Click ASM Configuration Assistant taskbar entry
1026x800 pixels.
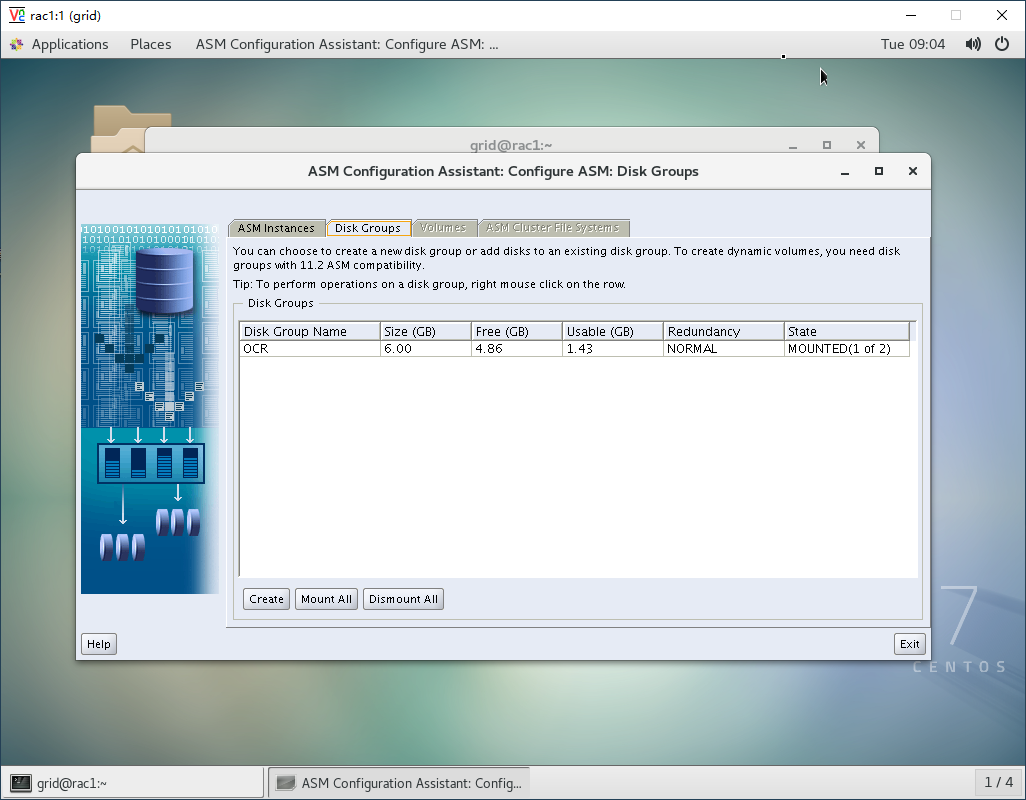[399, 783]
